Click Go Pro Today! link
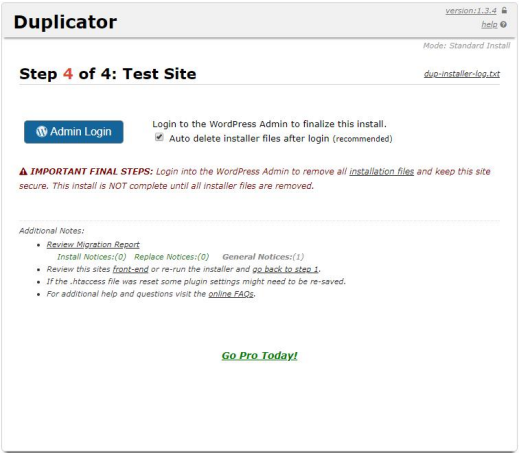Viewport: 519px width, 453px height. click(x=259, y=355)
